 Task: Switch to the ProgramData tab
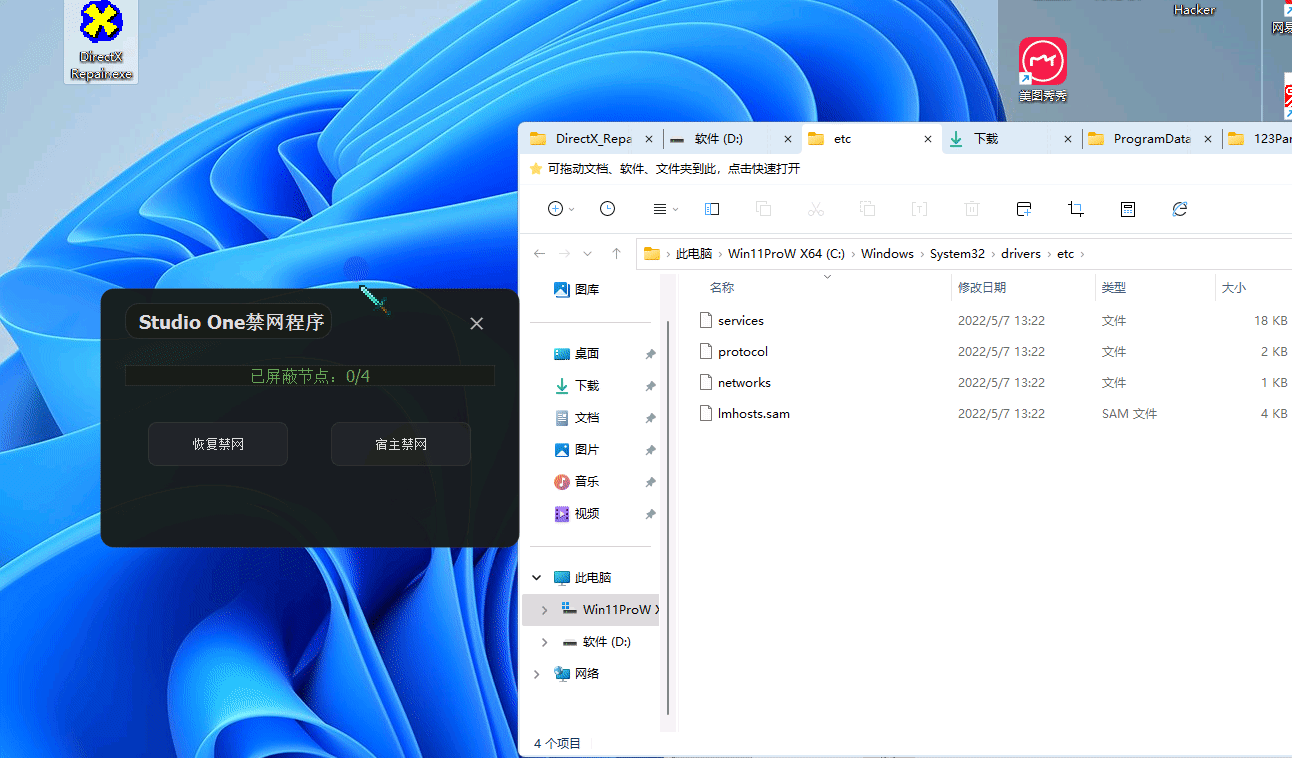pyautogui.click(x=1152, y=139)
